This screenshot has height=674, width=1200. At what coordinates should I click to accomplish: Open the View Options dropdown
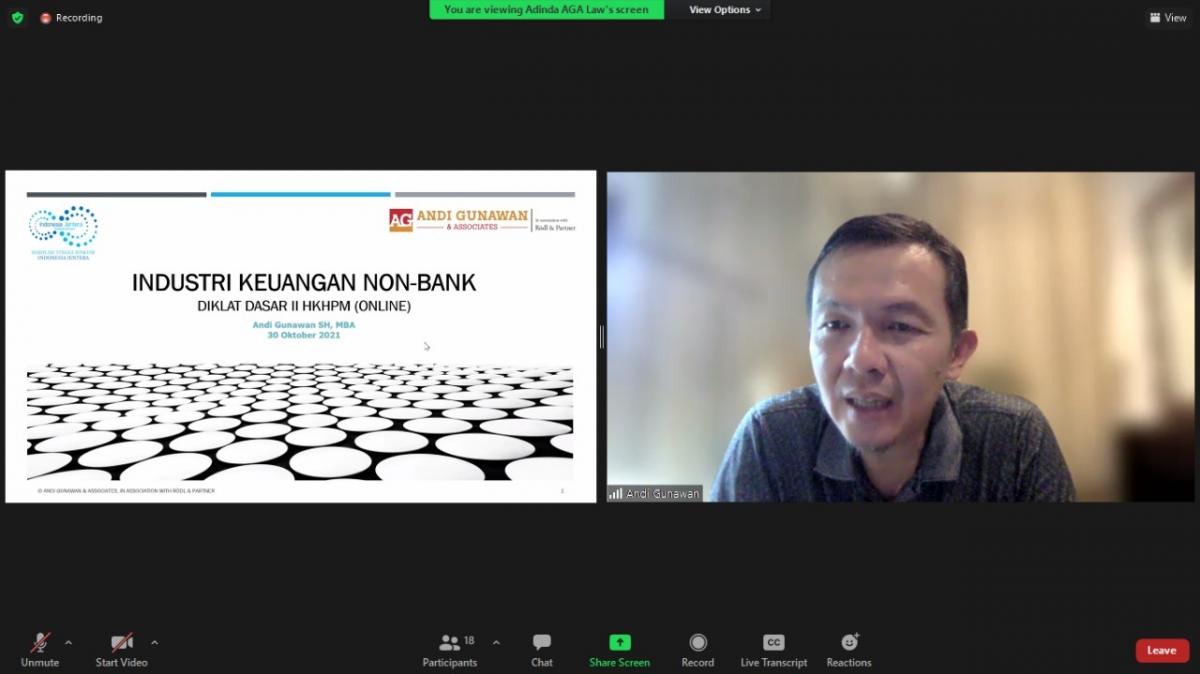click(x=725, y=10)
